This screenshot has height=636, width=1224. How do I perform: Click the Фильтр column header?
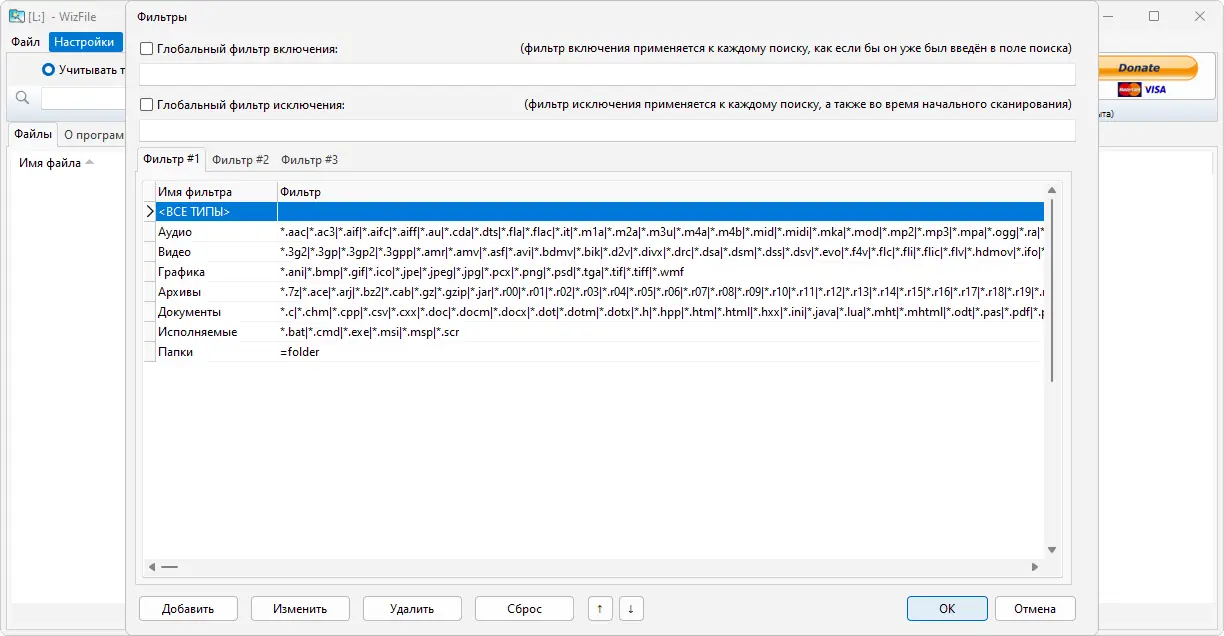click(x=660, y=192)
